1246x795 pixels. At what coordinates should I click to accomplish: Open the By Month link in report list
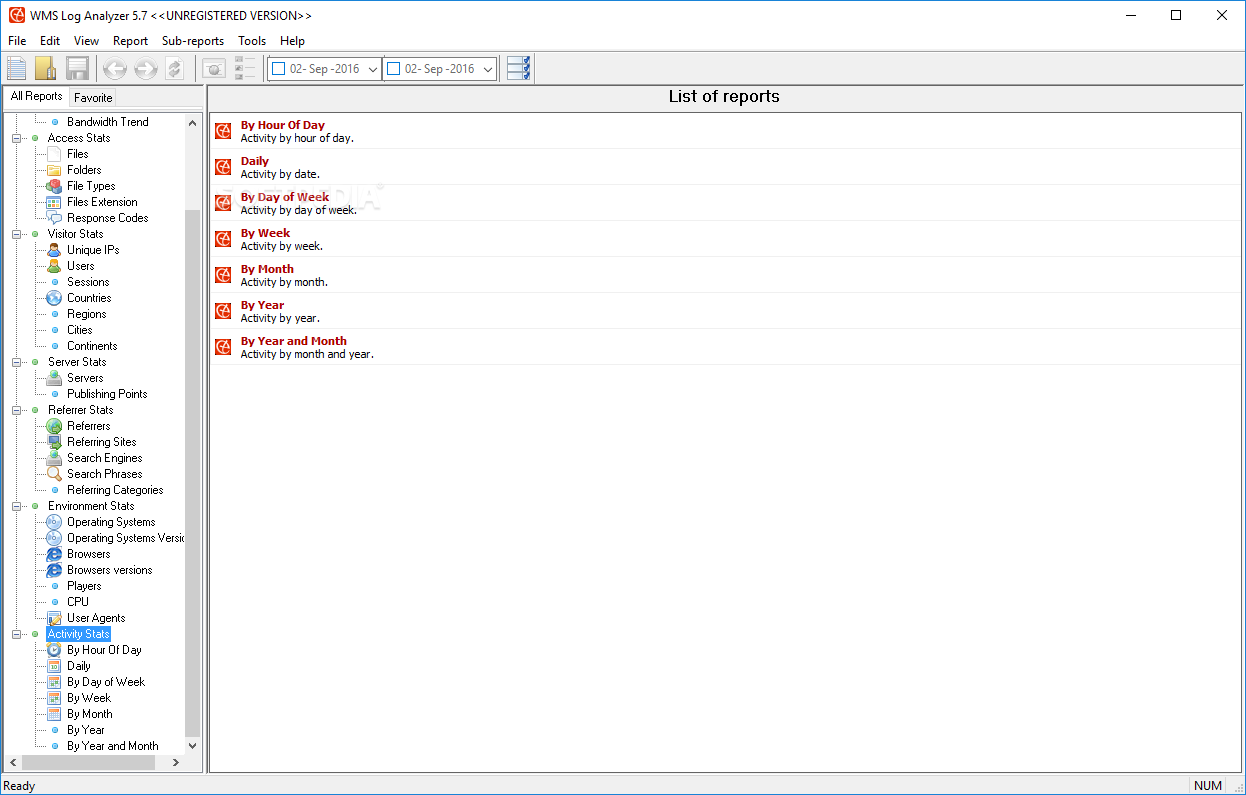pyautogui.click(x=268, y=269)
